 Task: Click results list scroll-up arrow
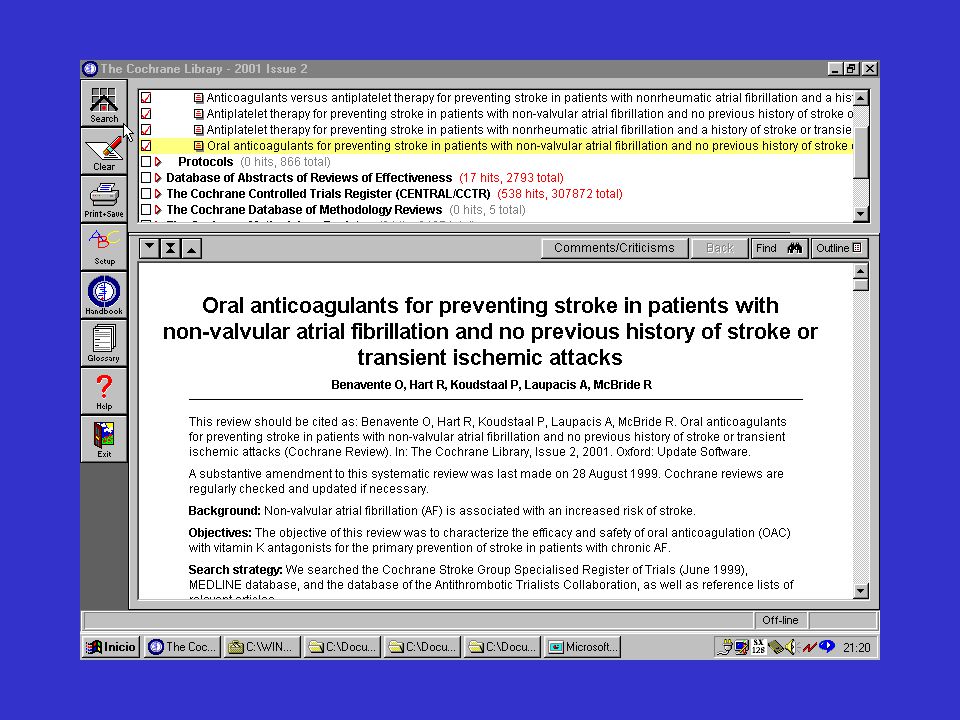861,98
